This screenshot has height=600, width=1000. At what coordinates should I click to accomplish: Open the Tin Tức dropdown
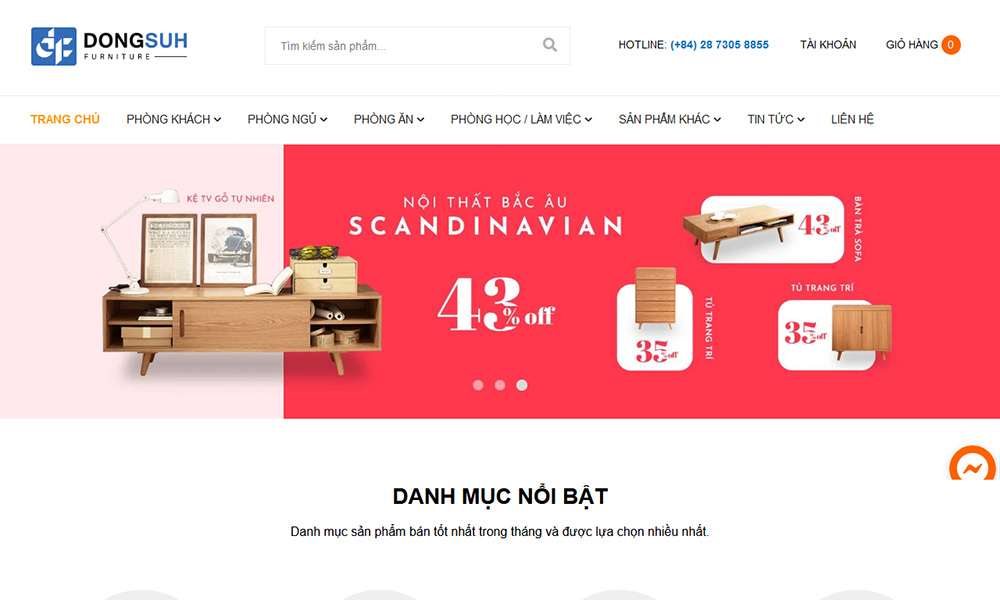click(x=776, y=119)
